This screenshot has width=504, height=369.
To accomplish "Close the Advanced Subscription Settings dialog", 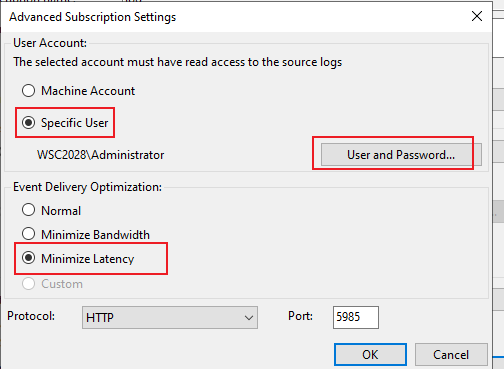I will (x=477, y=16).
